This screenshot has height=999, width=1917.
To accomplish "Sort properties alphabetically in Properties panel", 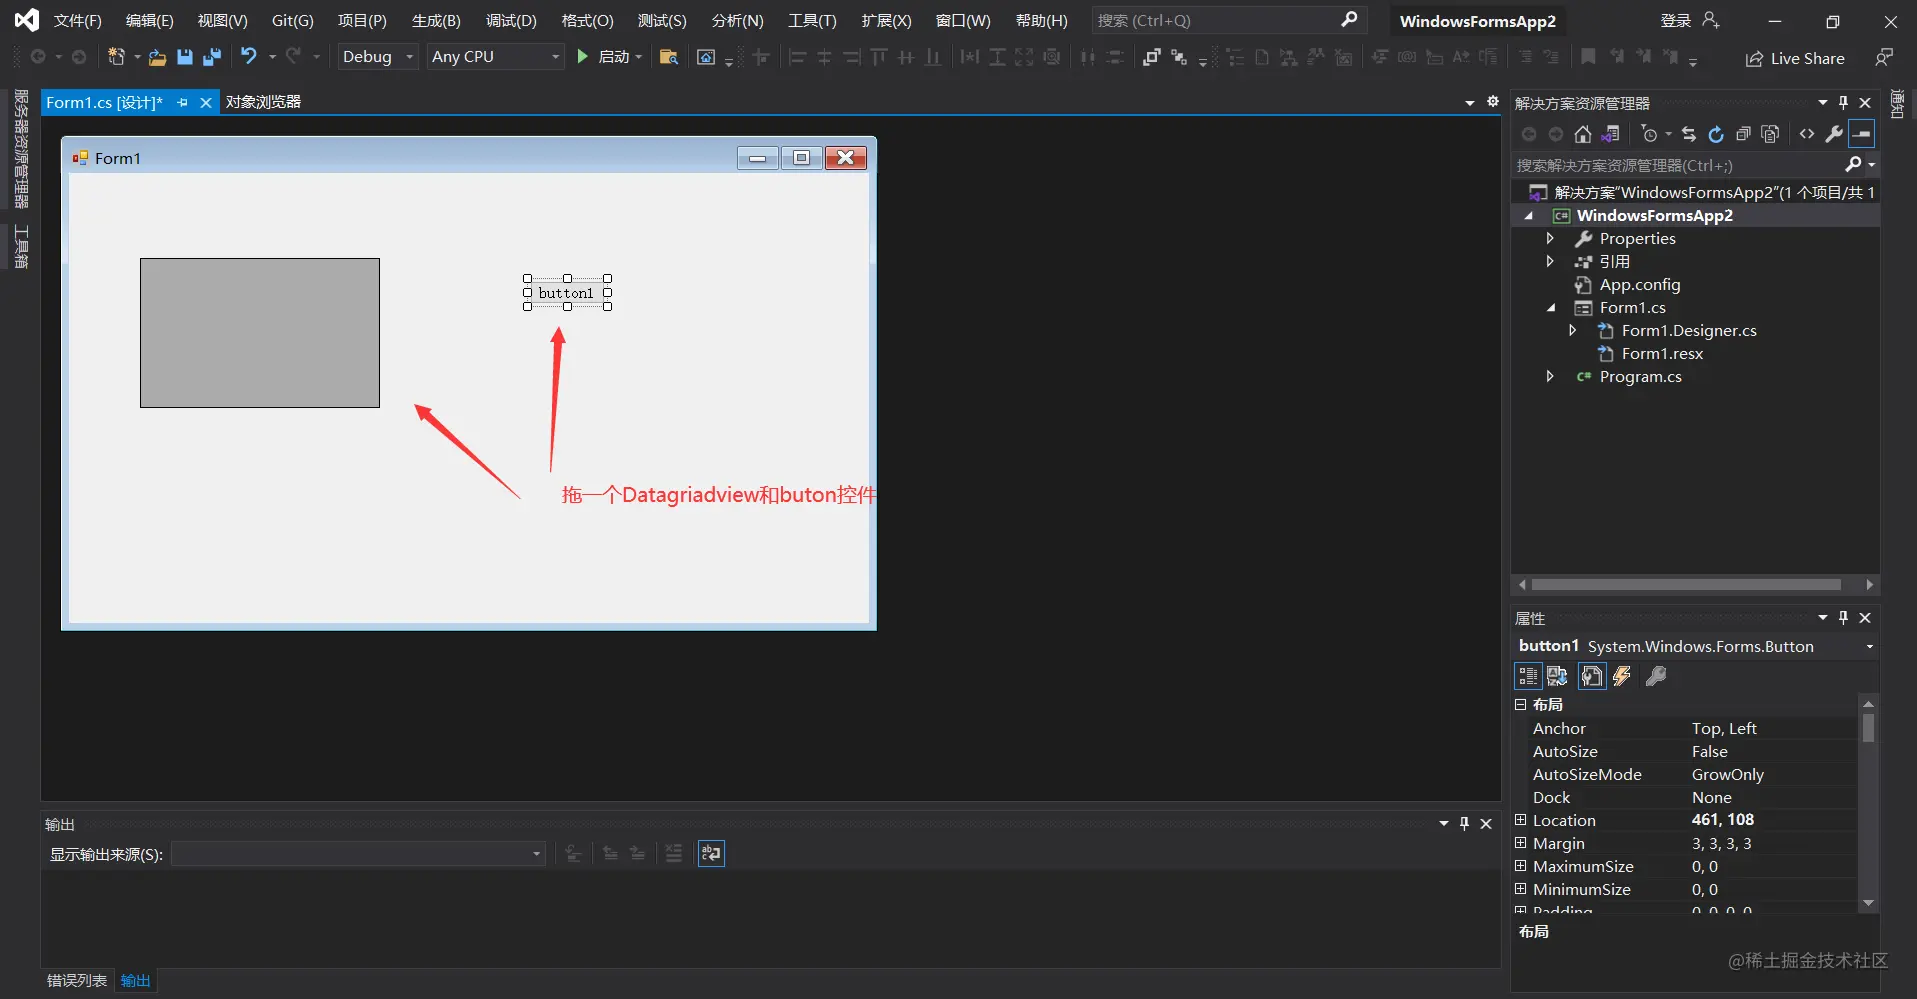I will click(x=1557, y=677).
